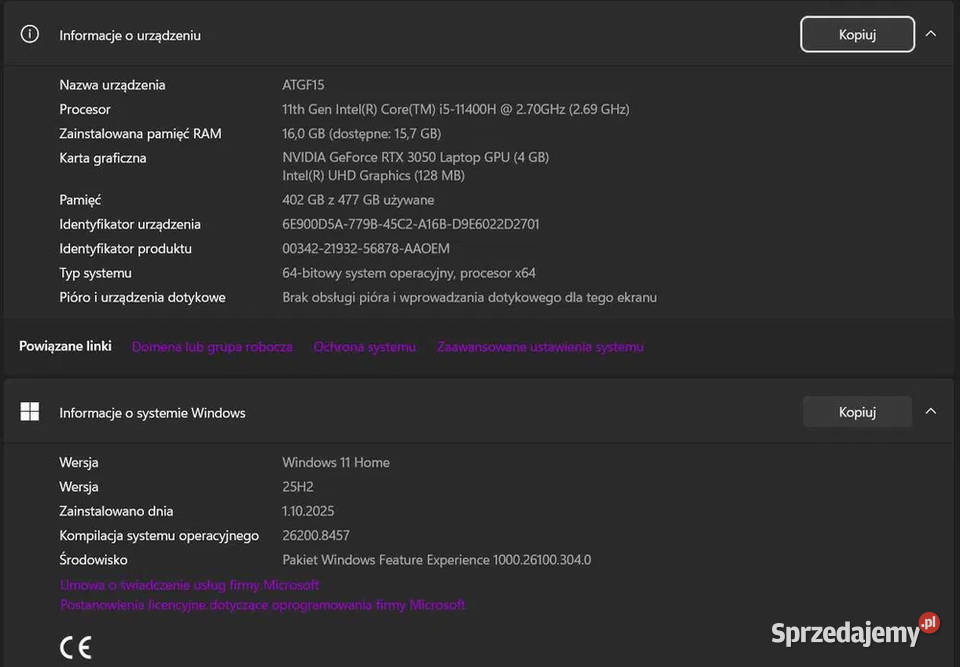Viewport: 960px width, 667px height.
Task: Collapse the Informacje o systemie Windows chevron
Action: 931,412
